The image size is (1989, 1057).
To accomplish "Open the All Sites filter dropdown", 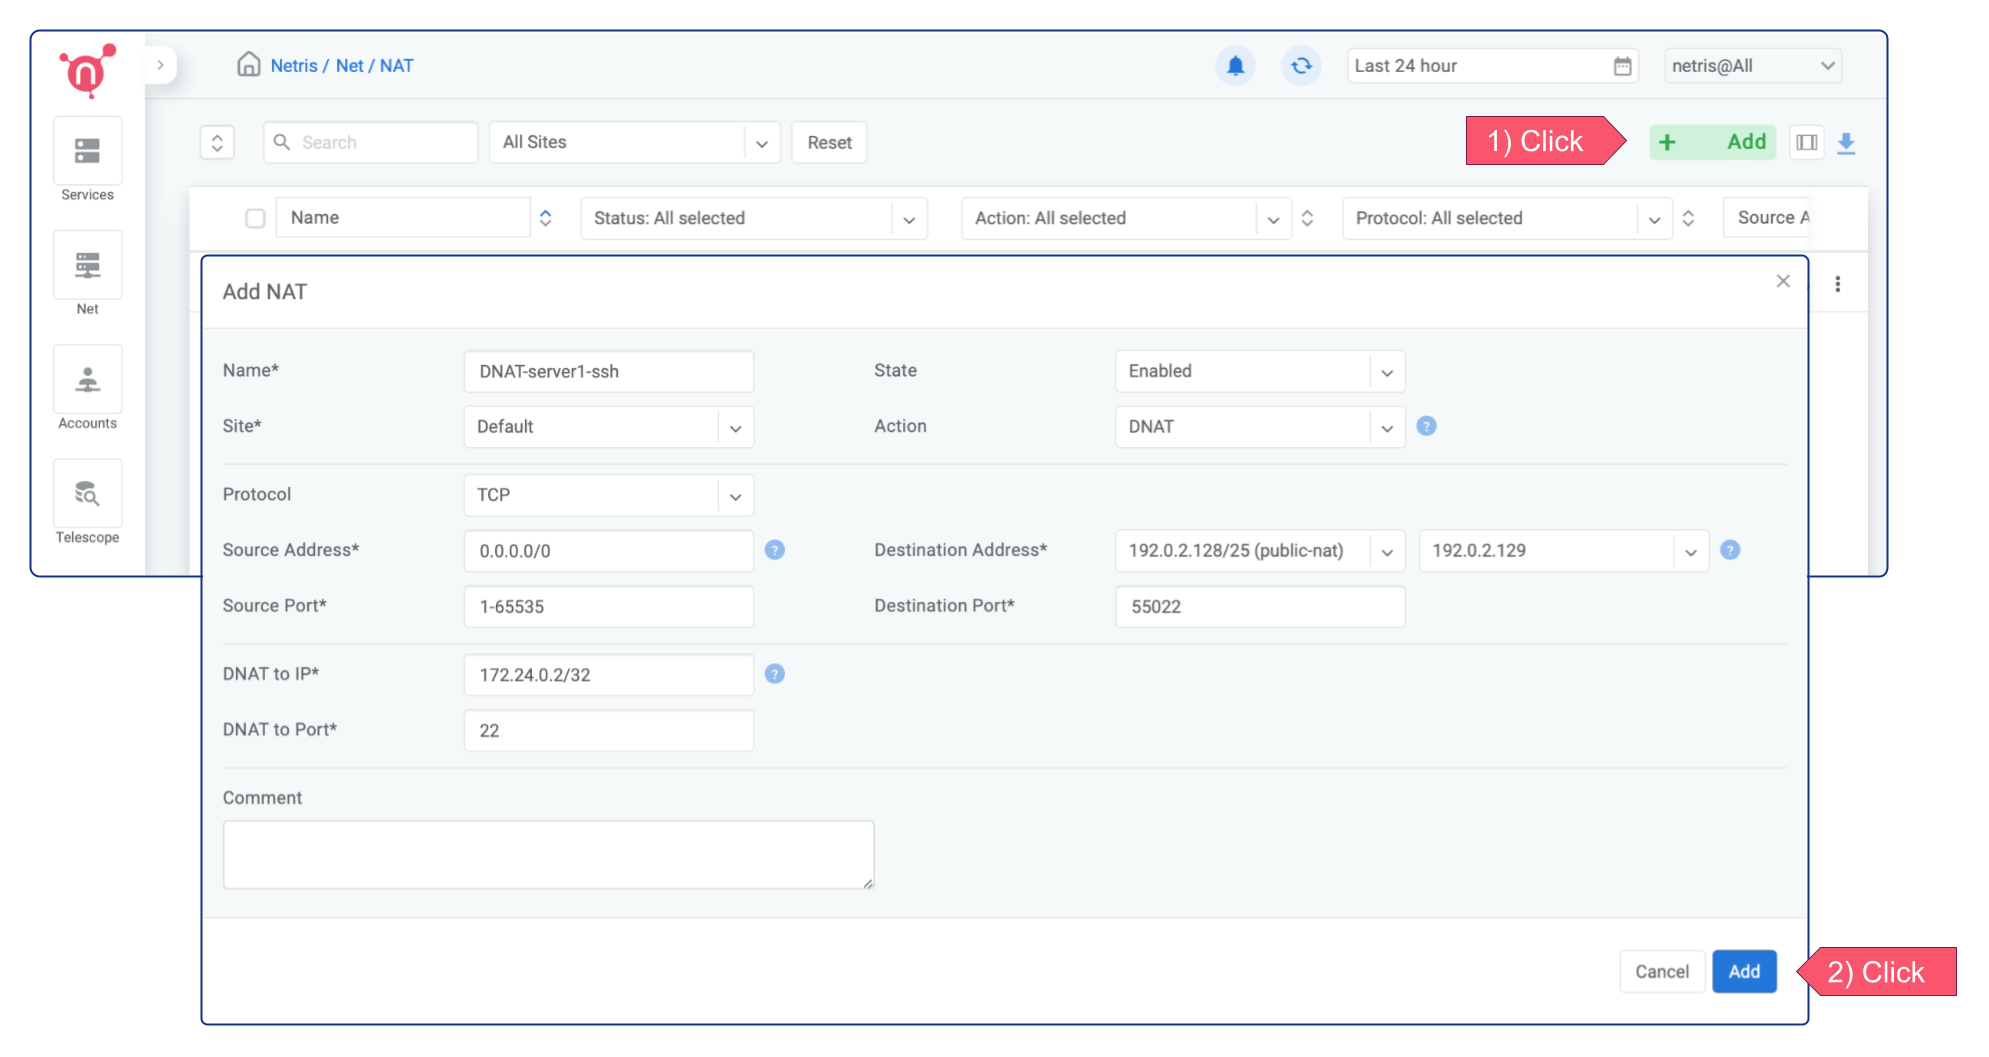I will coord(633,143).
